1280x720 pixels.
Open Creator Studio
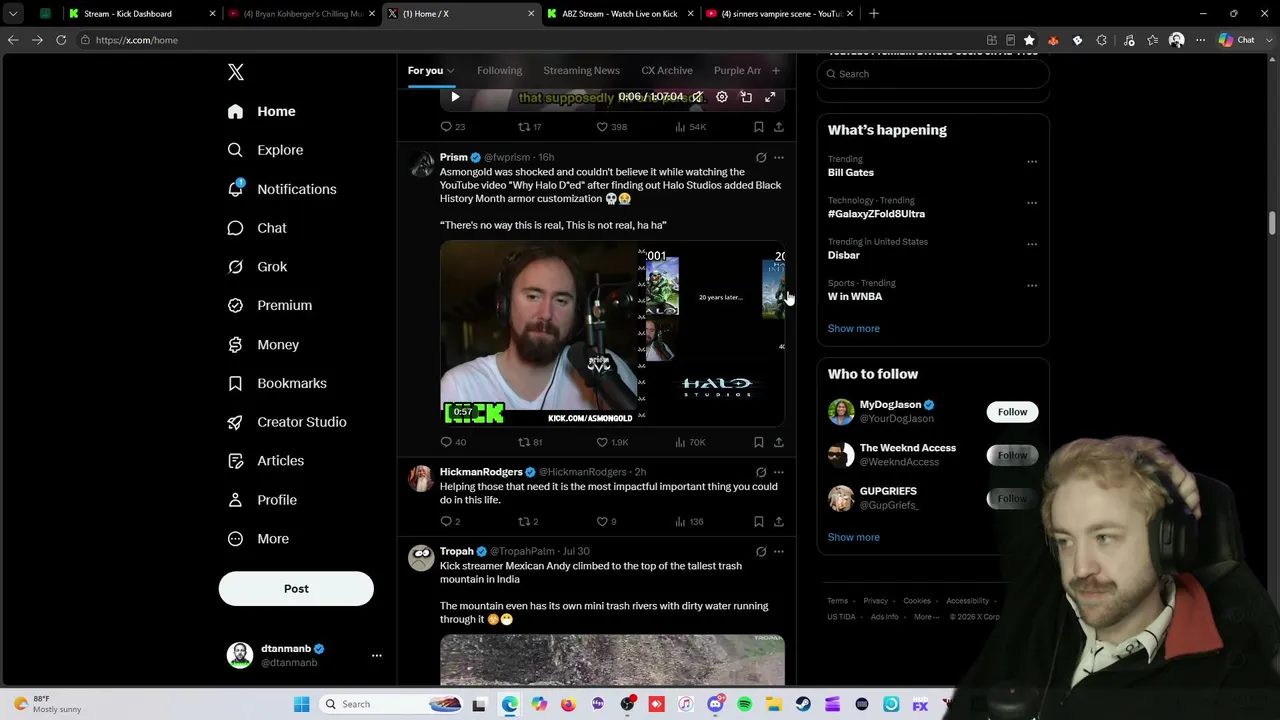click(287, 422)
